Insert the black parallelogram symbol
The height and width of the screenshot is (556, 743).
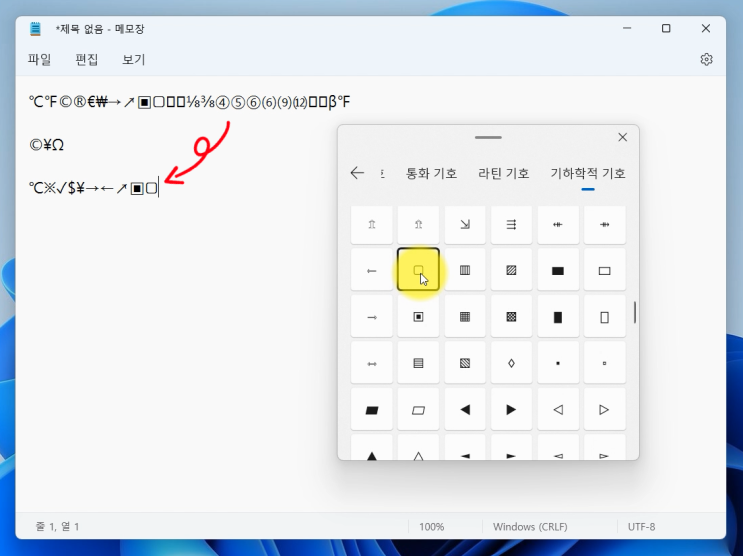click(372, 410)
